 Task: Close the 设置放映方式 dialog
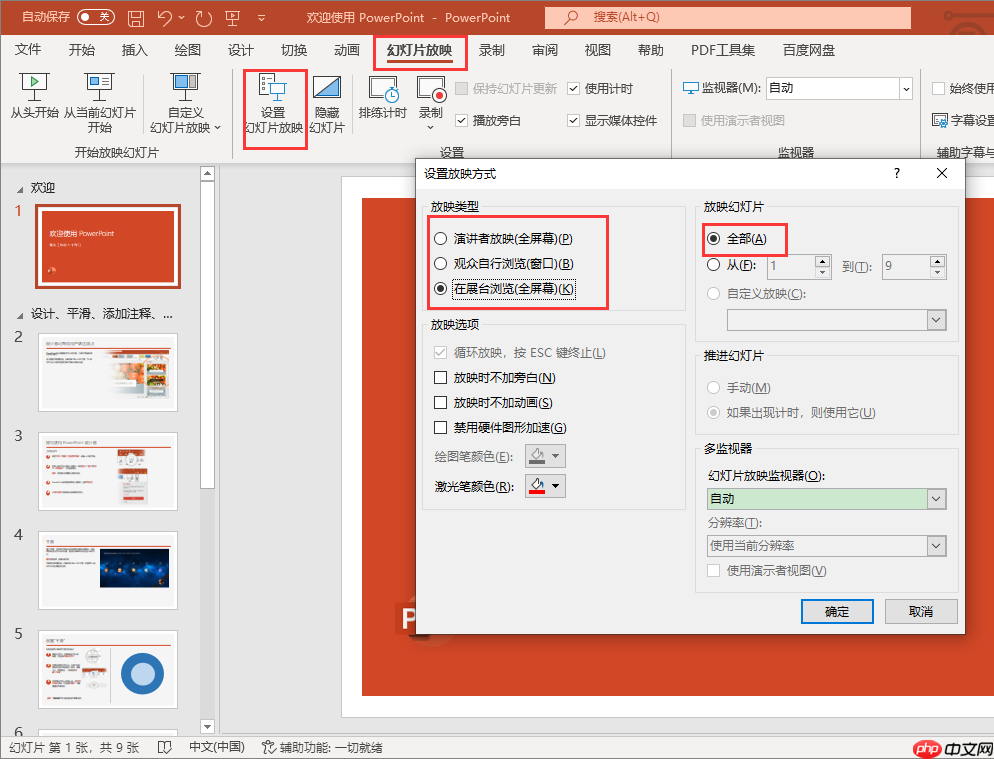[x=942, y=173]
